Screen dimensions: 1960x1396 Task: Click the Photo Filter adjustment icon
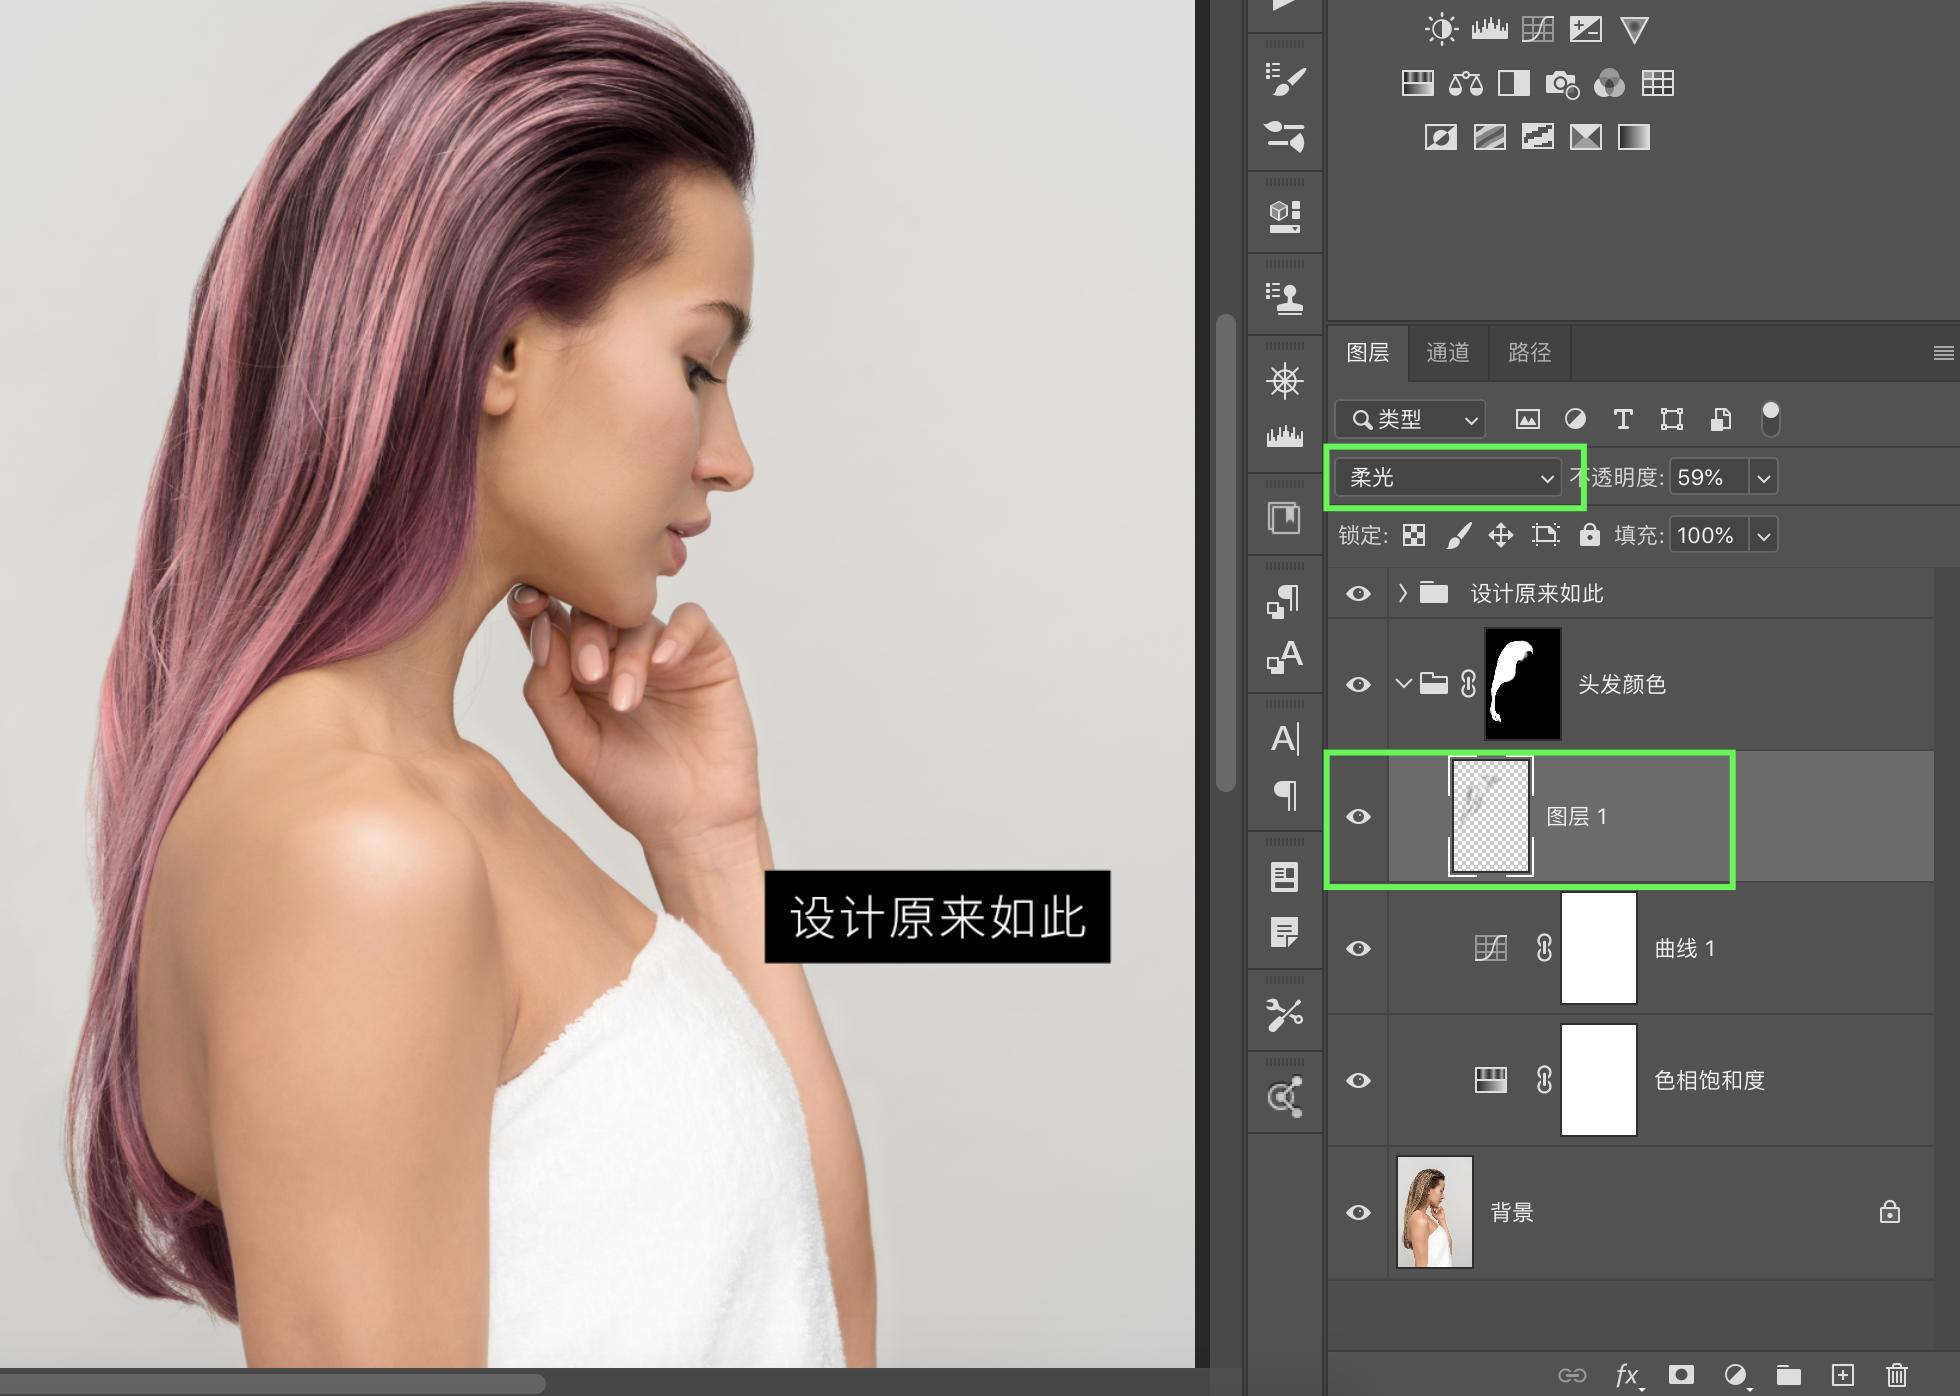point(1561,83)
